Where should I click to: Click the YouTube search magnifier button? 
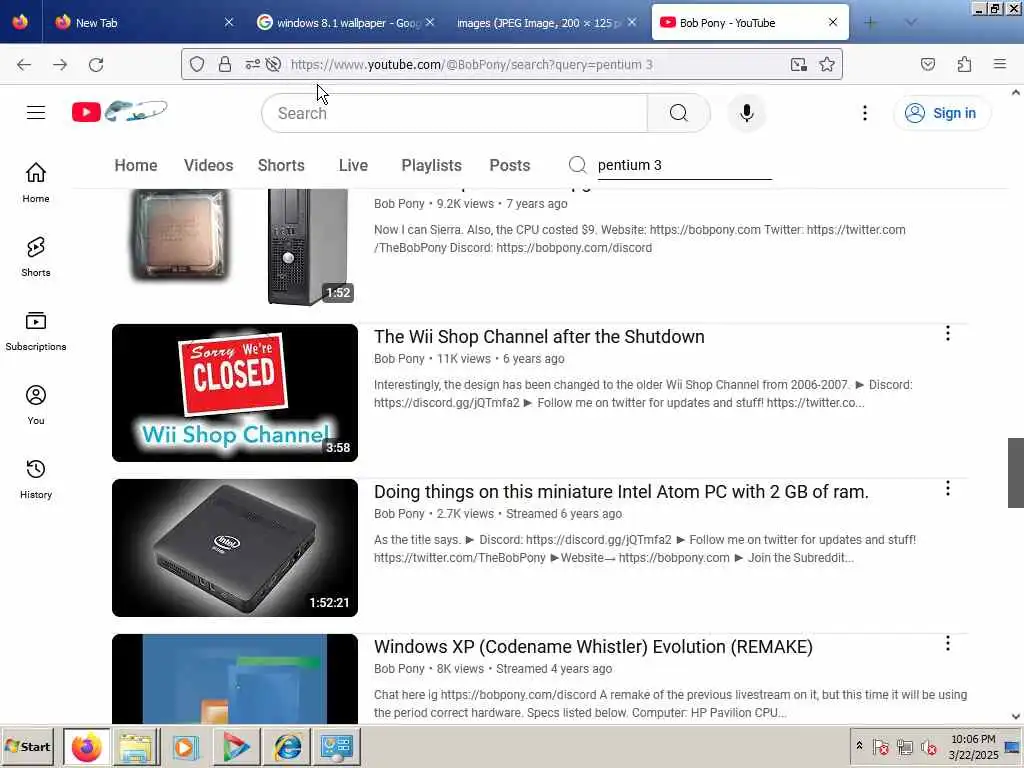click(679, 113)
